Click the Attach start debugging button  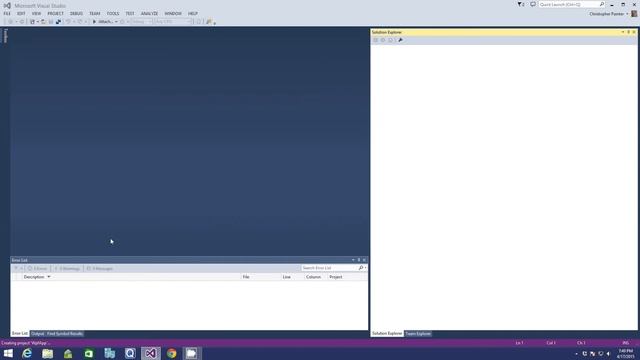[x=103, y=22]
